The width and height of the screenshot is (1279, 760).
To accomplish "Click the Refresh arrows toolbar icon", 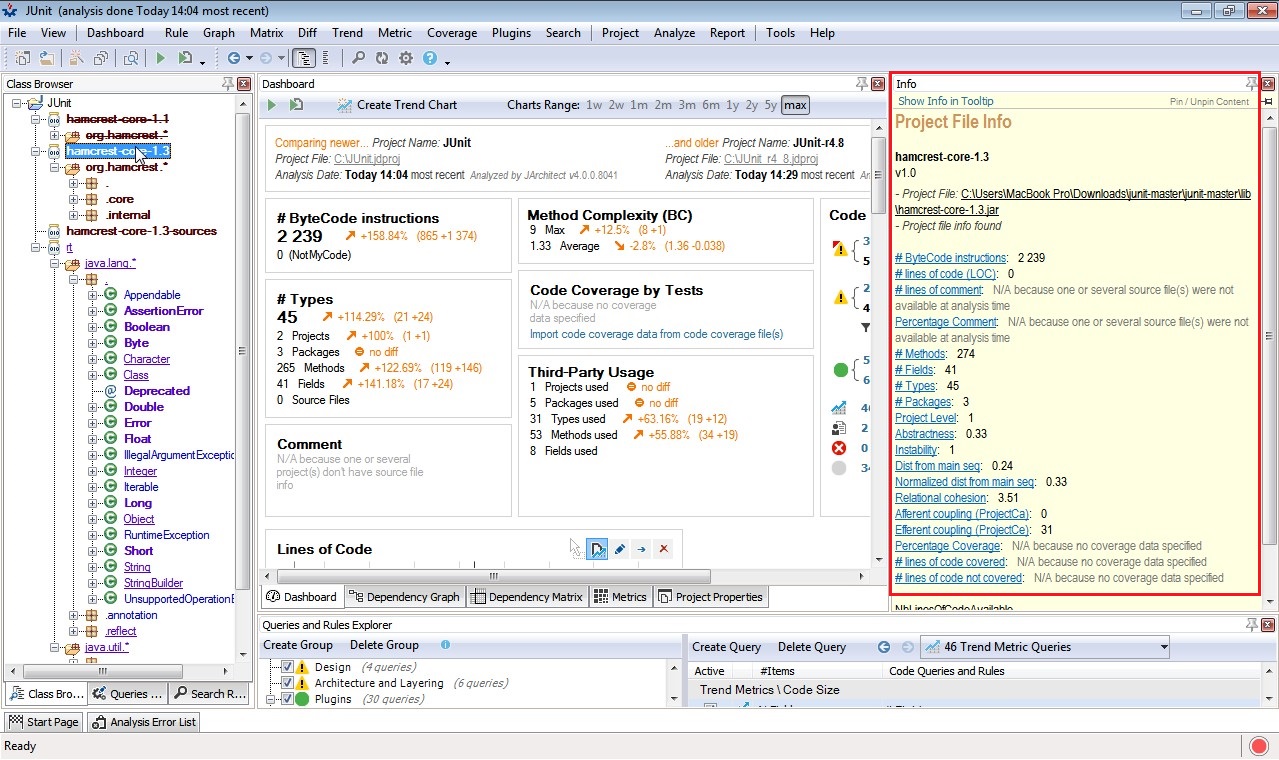I will 382,59.
